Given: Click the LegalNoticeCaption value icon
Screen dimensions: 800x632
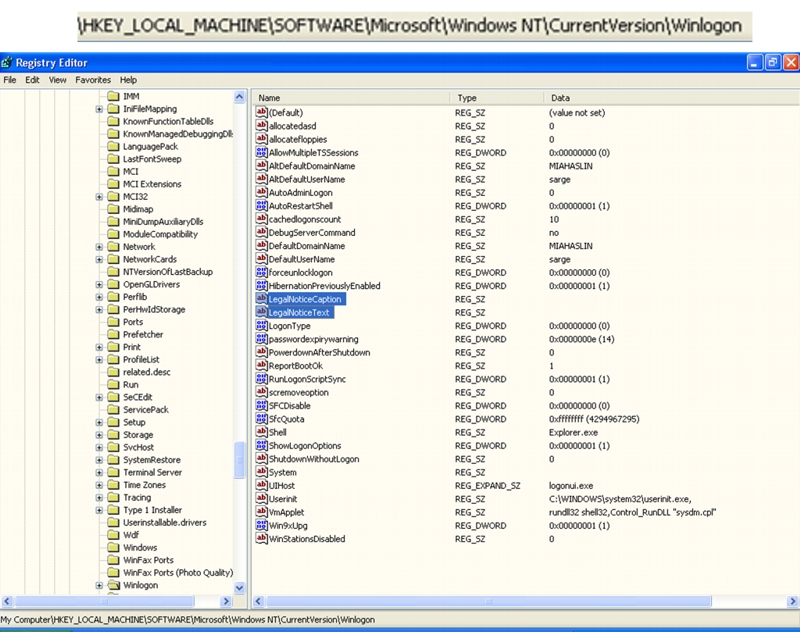Looking at the screenshot, I should tap(261, 298).
